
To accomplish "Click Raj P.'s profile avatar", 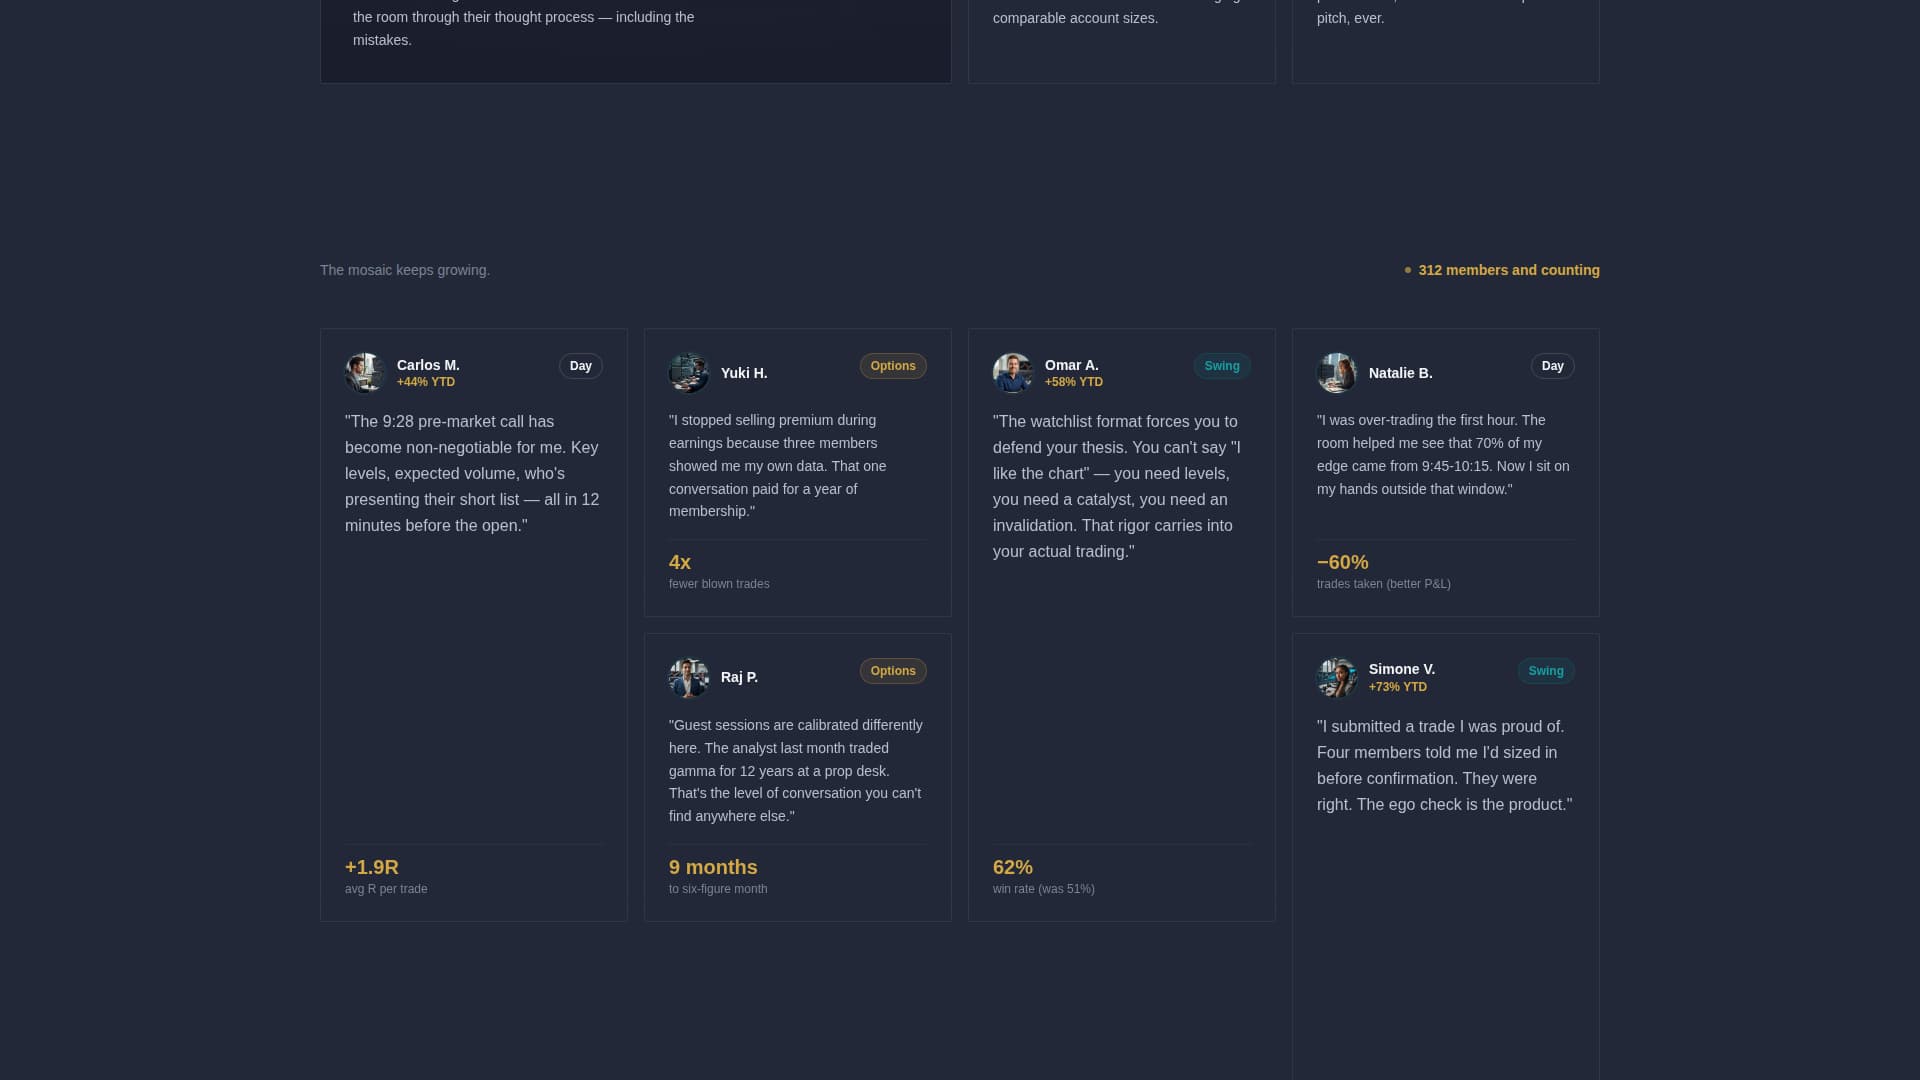I will [690, 677].
